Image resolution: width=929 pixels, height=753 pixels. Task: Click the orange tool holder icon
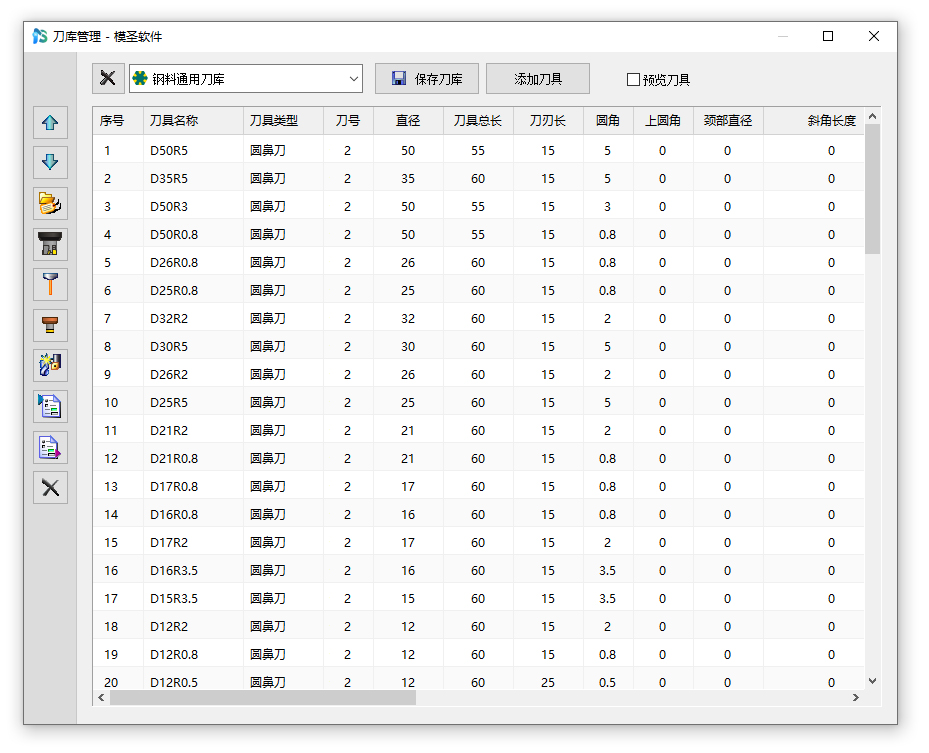50,324
